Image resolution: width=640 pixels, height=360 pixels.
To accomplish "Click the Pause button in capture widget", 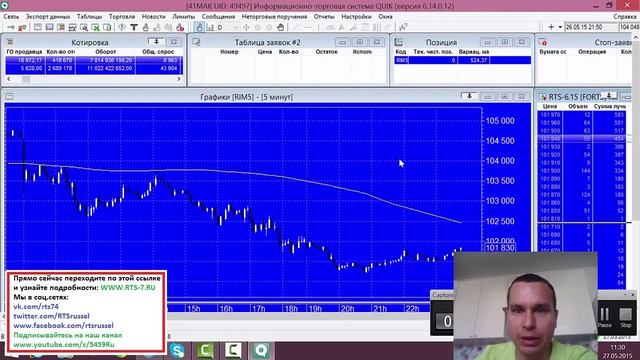I will (x=604, y=318).
